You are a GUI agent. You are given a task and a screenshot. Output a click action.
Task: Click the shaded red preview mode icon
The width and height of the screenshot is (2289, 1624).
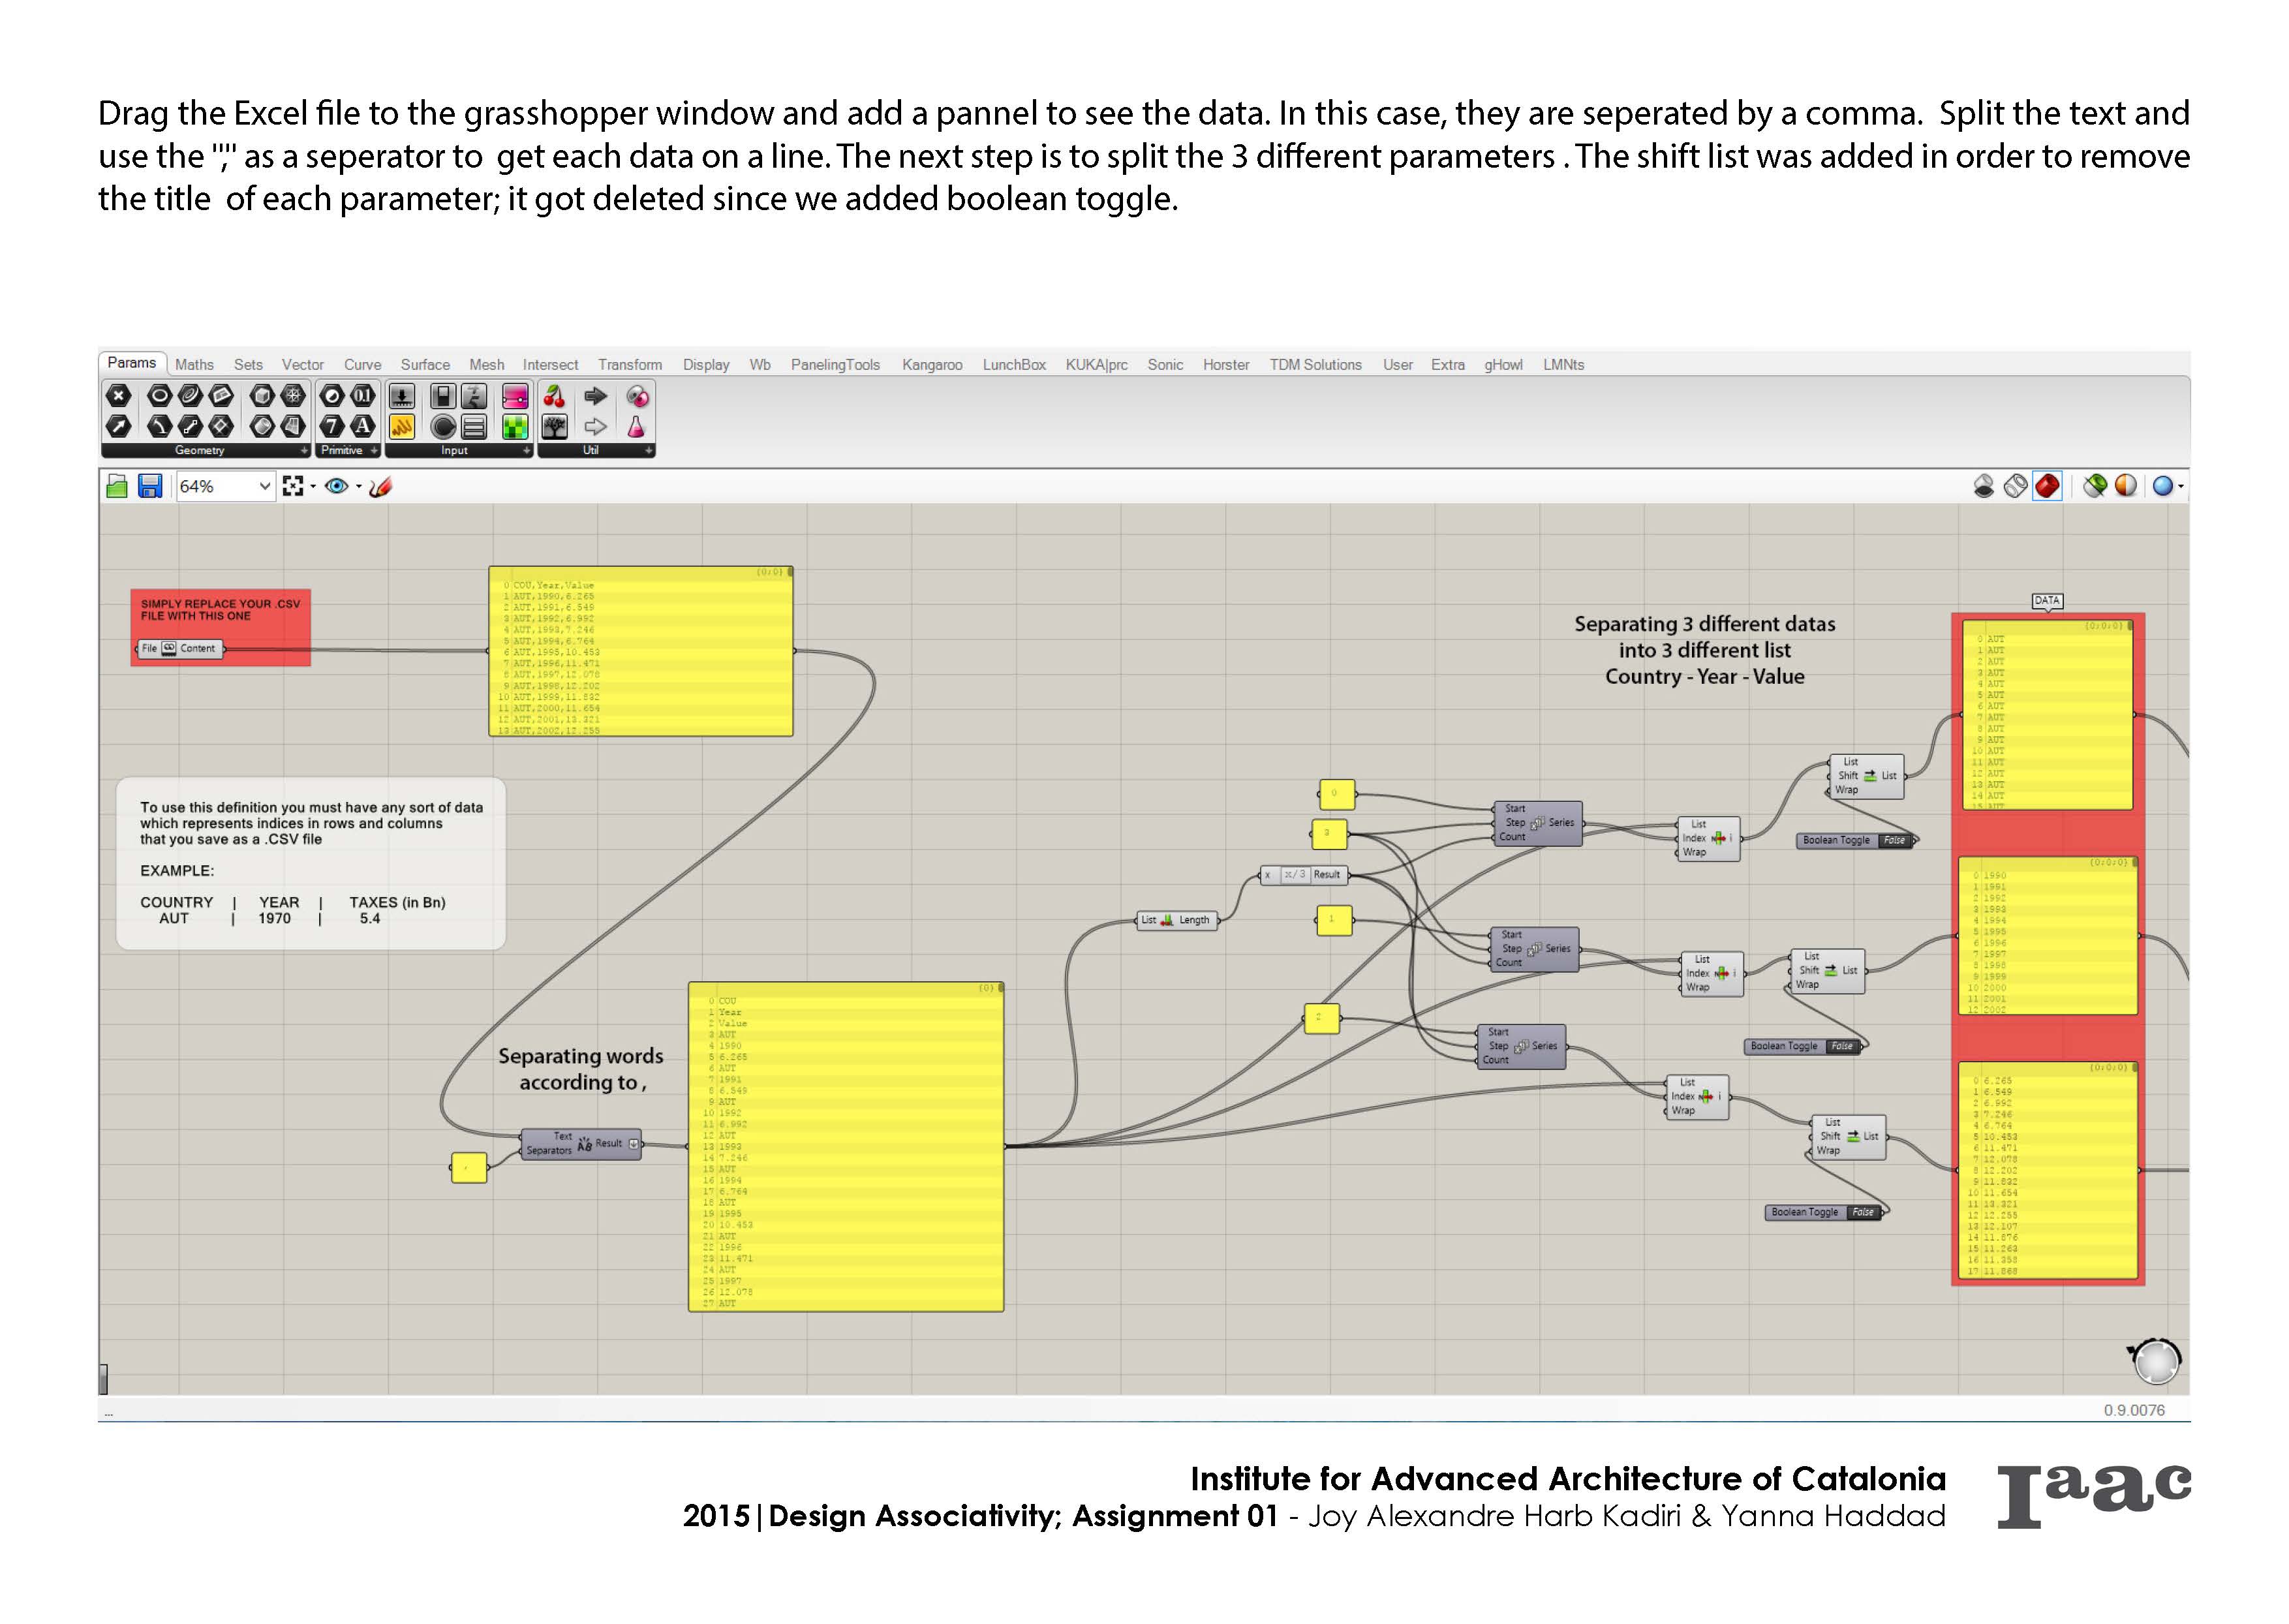(x=2047, y=486)
